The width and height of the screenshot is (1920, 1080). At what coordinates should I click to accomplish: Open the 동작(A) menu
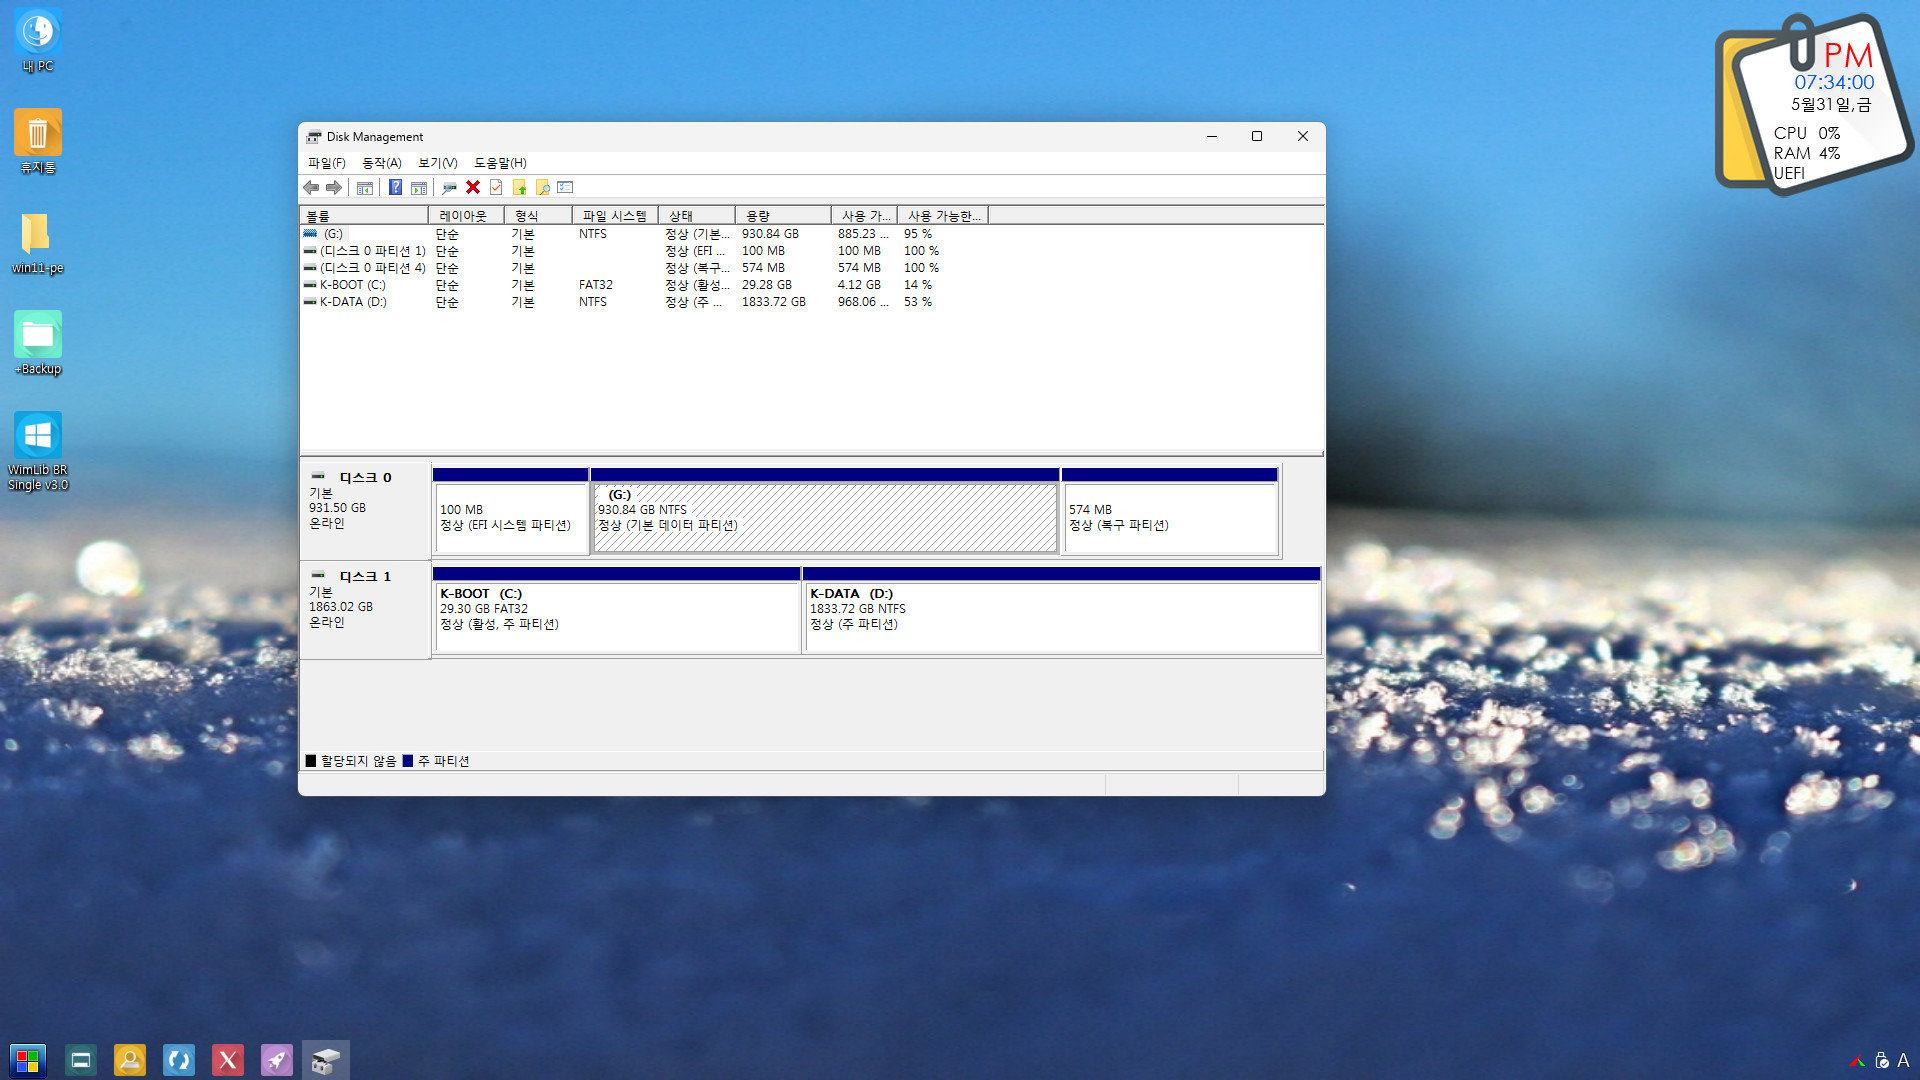[x=381, y=163]
